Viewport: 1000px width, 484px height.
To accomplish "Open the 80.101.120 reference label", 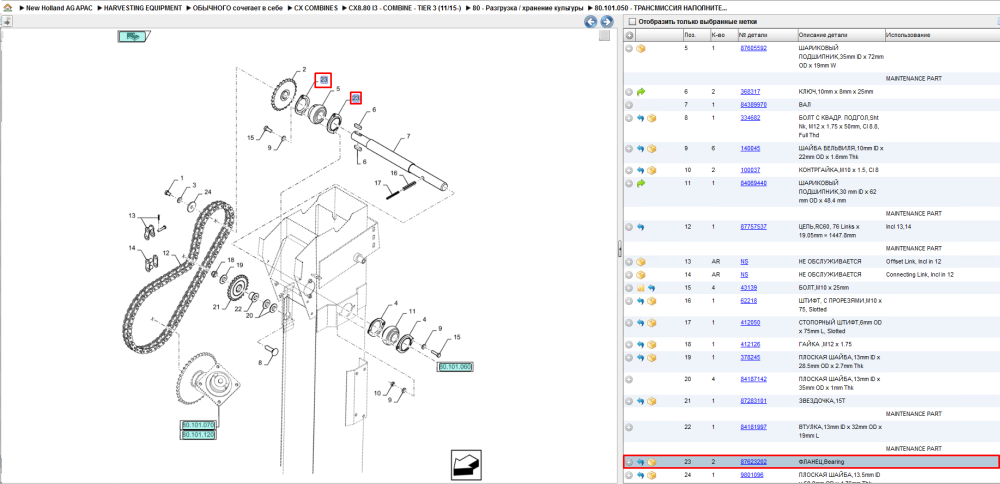I will (x=198, y=435).
